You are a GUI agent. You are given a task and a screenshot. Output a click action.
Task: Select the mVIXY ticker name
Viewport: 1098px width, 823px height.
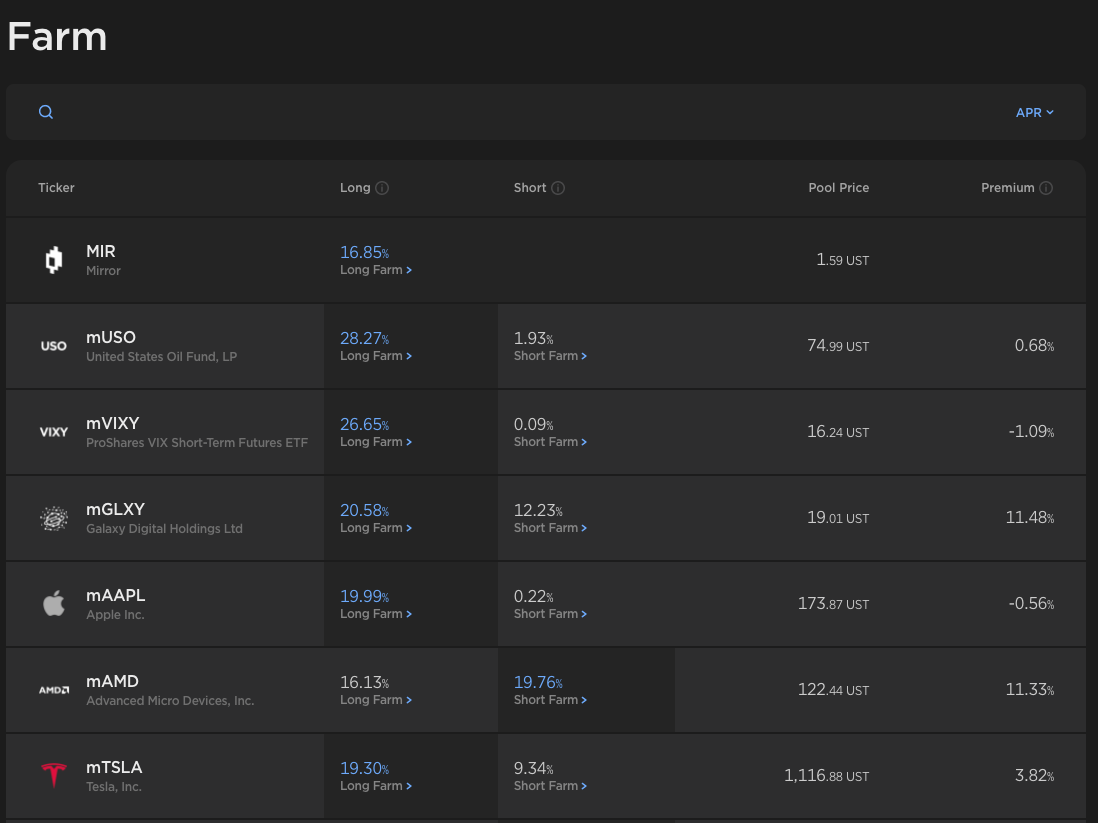(113, 423)
